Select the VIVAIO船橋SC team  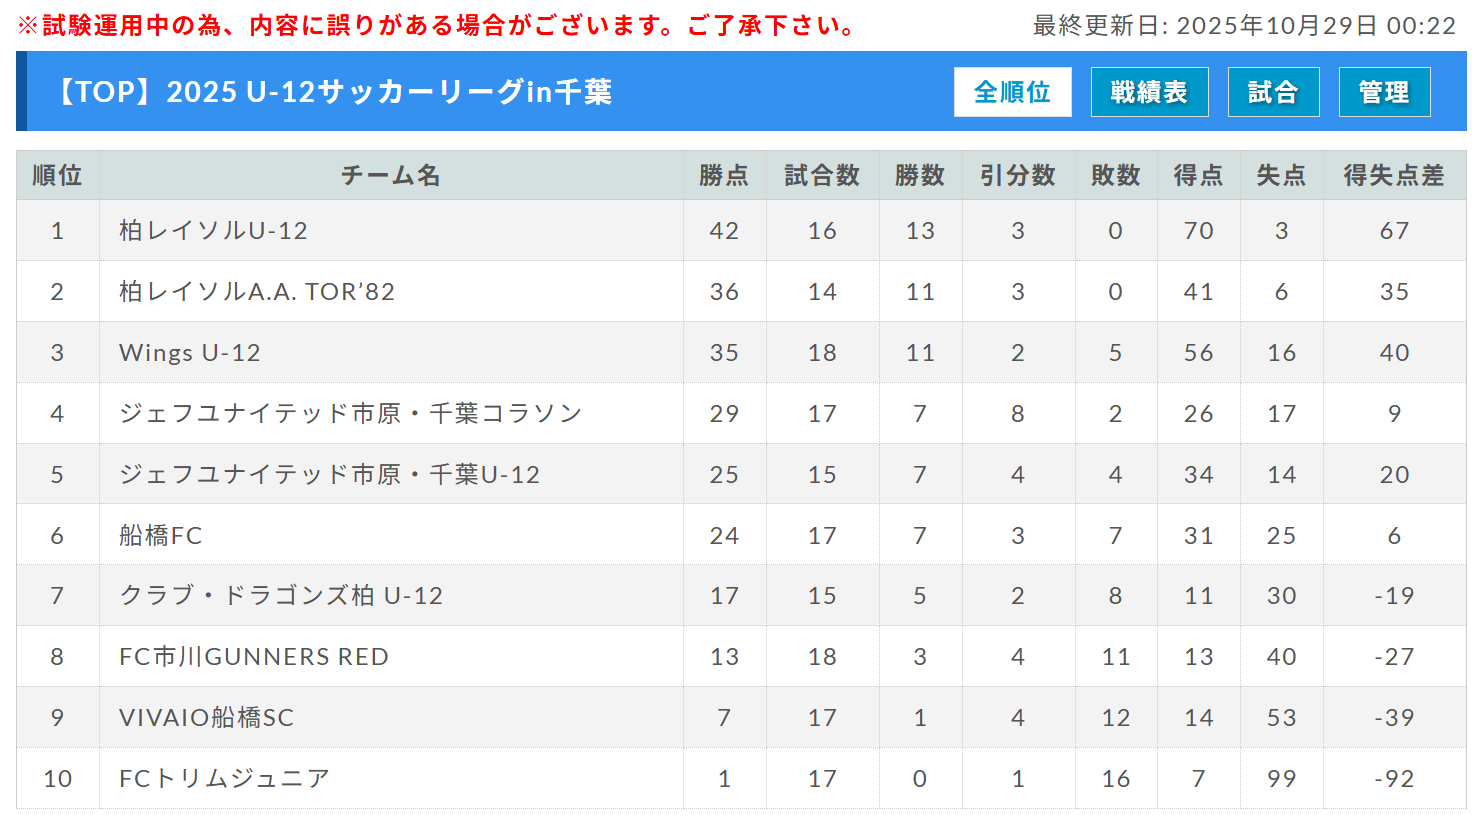click(207, 718)
